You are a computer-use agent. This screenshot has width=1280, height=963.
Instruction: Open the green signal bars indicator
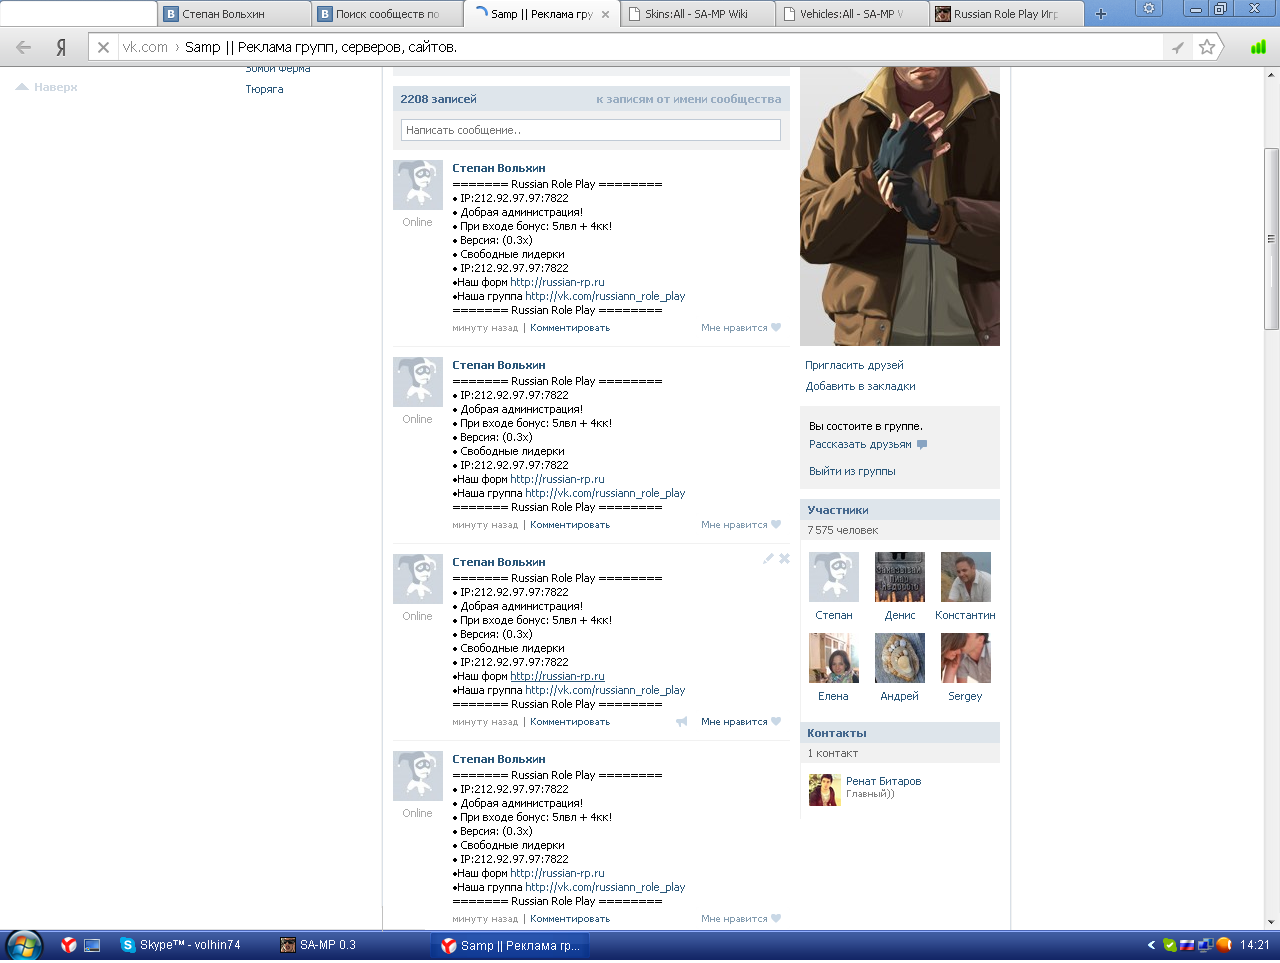pyautogui.click(x=1258, y=47)
